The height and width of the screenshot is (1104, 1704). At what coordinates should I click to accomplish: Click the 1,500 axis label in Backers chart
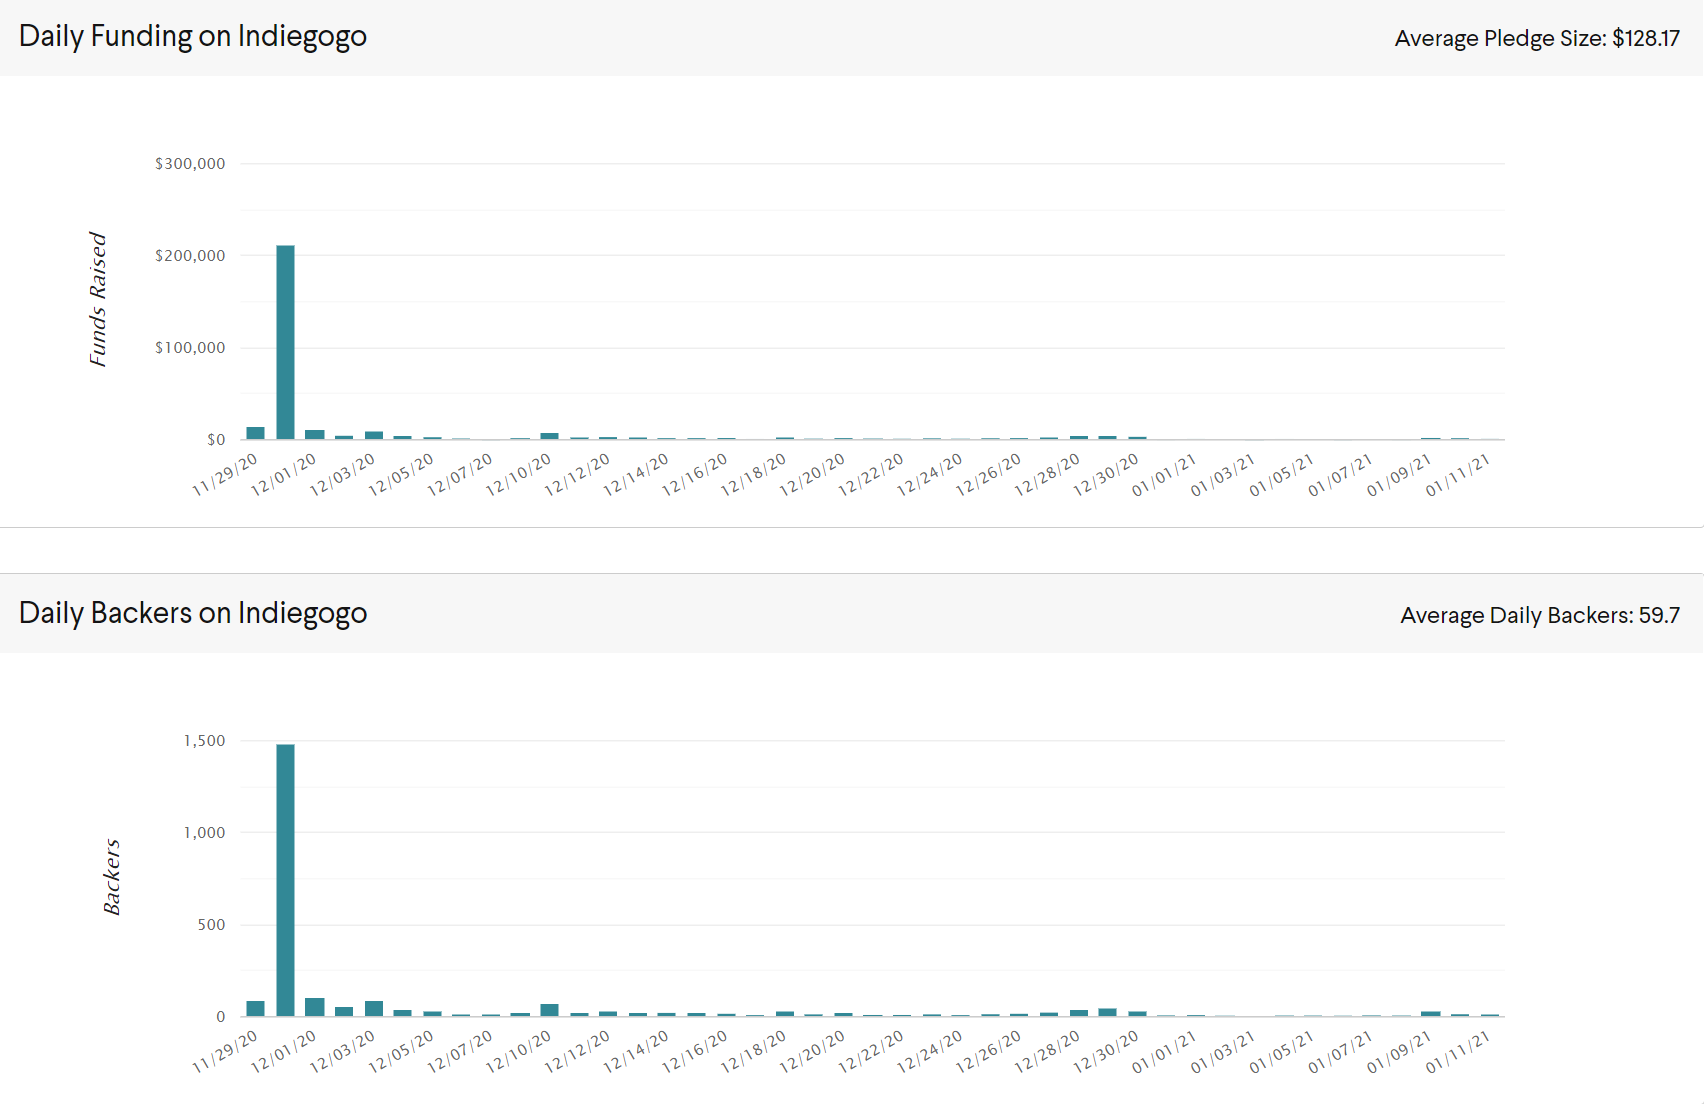pos(204,740)
